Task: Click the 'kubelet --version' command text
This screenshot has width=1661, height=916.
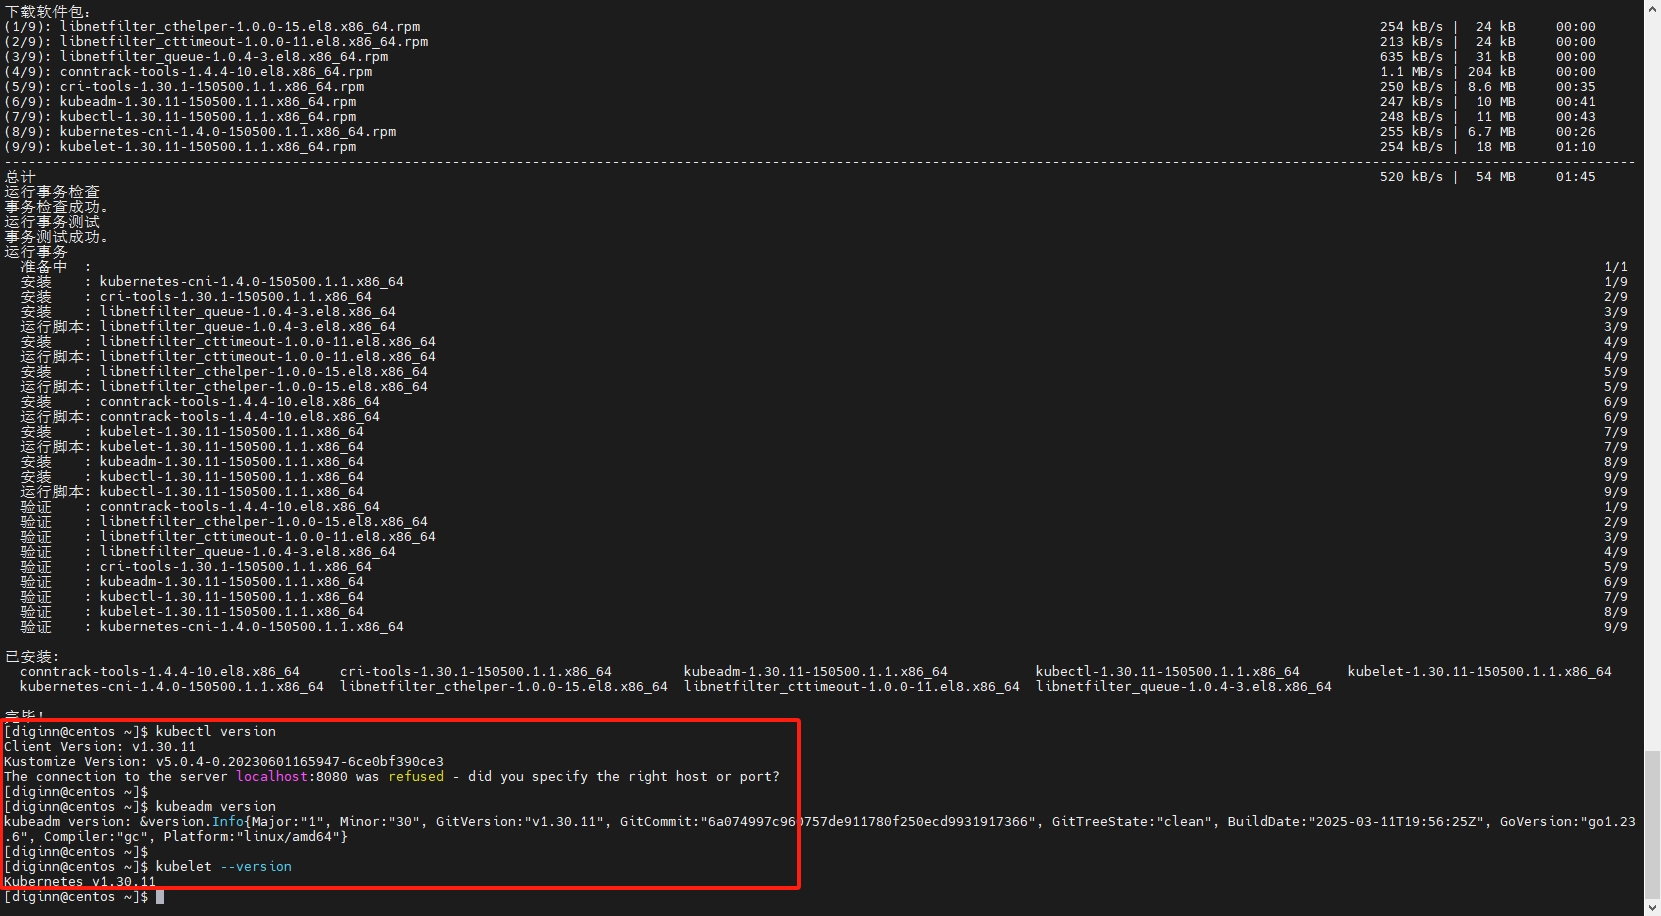Action: pos(223,867)
